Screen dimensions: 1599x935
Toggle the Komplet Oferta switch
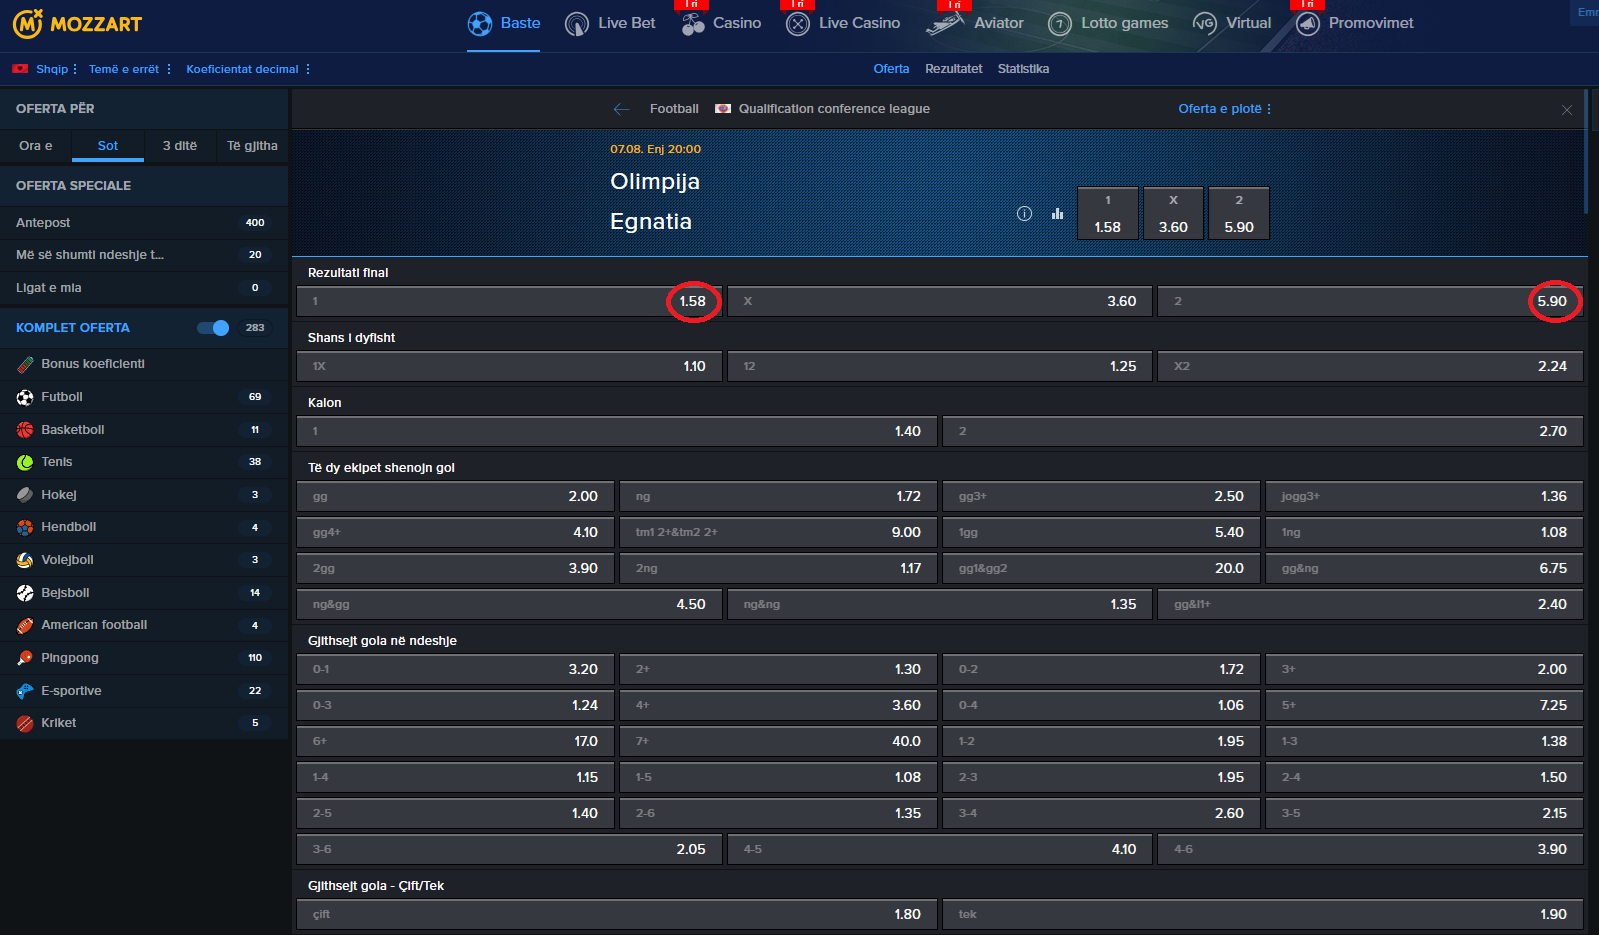pos(213,328)
